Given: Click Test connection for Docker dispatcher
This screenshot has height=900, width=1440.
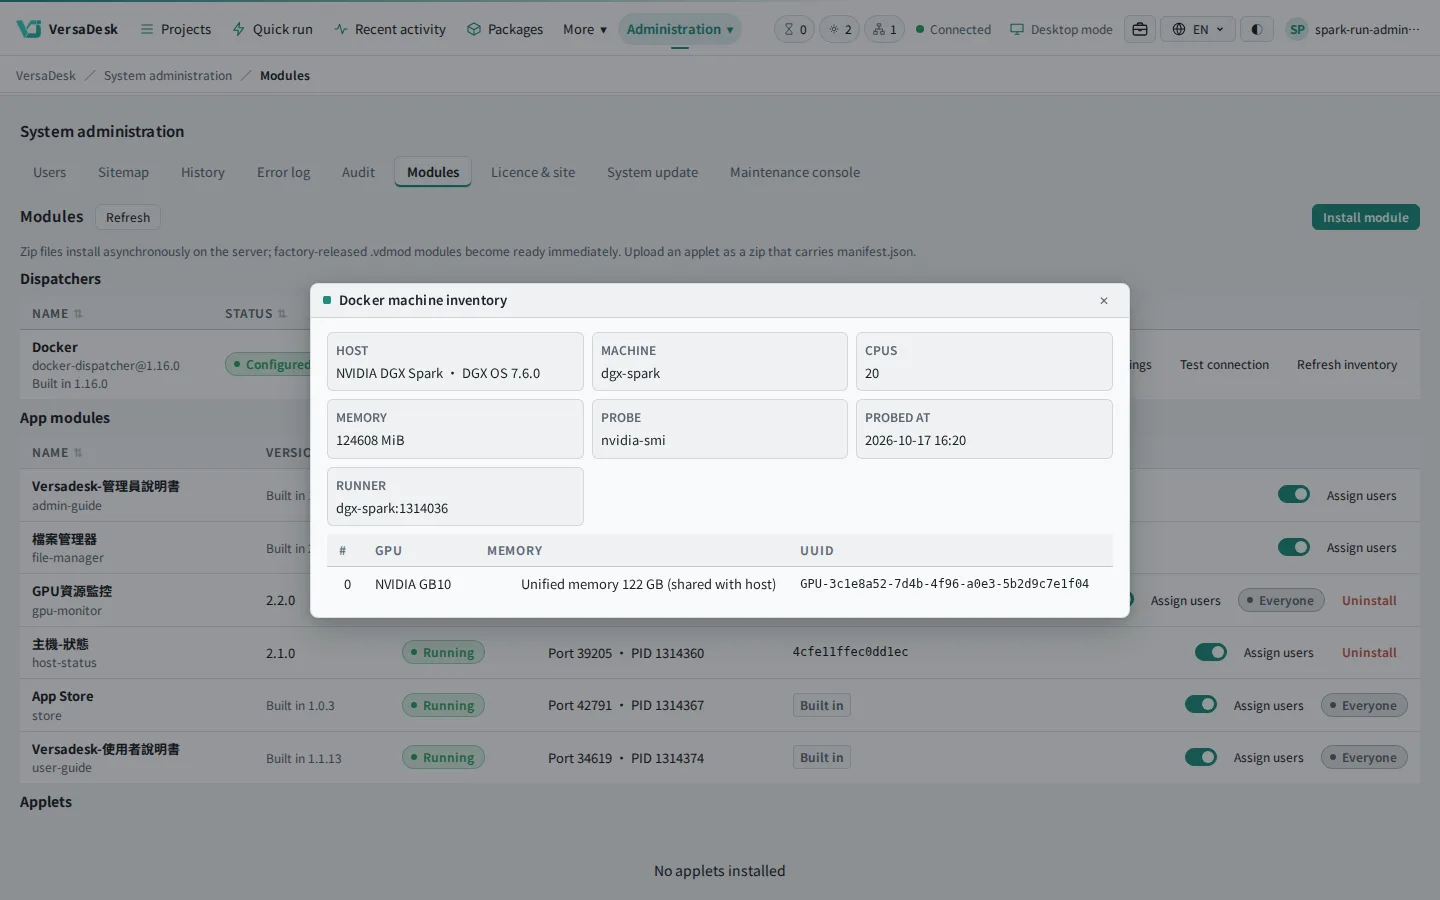Looking at the screenshot, I should [x=1224, y=365].
